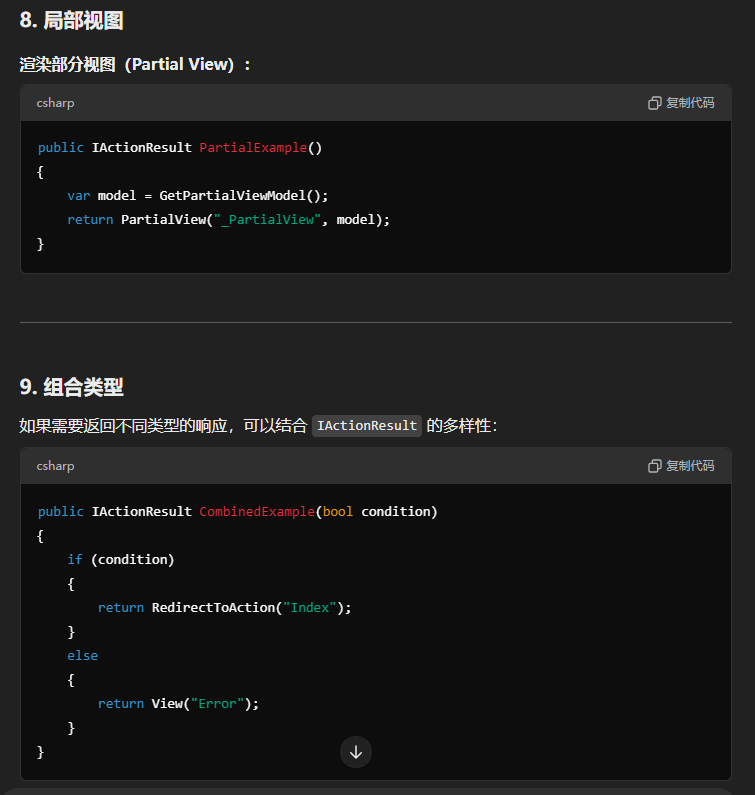
Task: Click the "Index" string in RedirectToAction
Action: click(311, 608)
